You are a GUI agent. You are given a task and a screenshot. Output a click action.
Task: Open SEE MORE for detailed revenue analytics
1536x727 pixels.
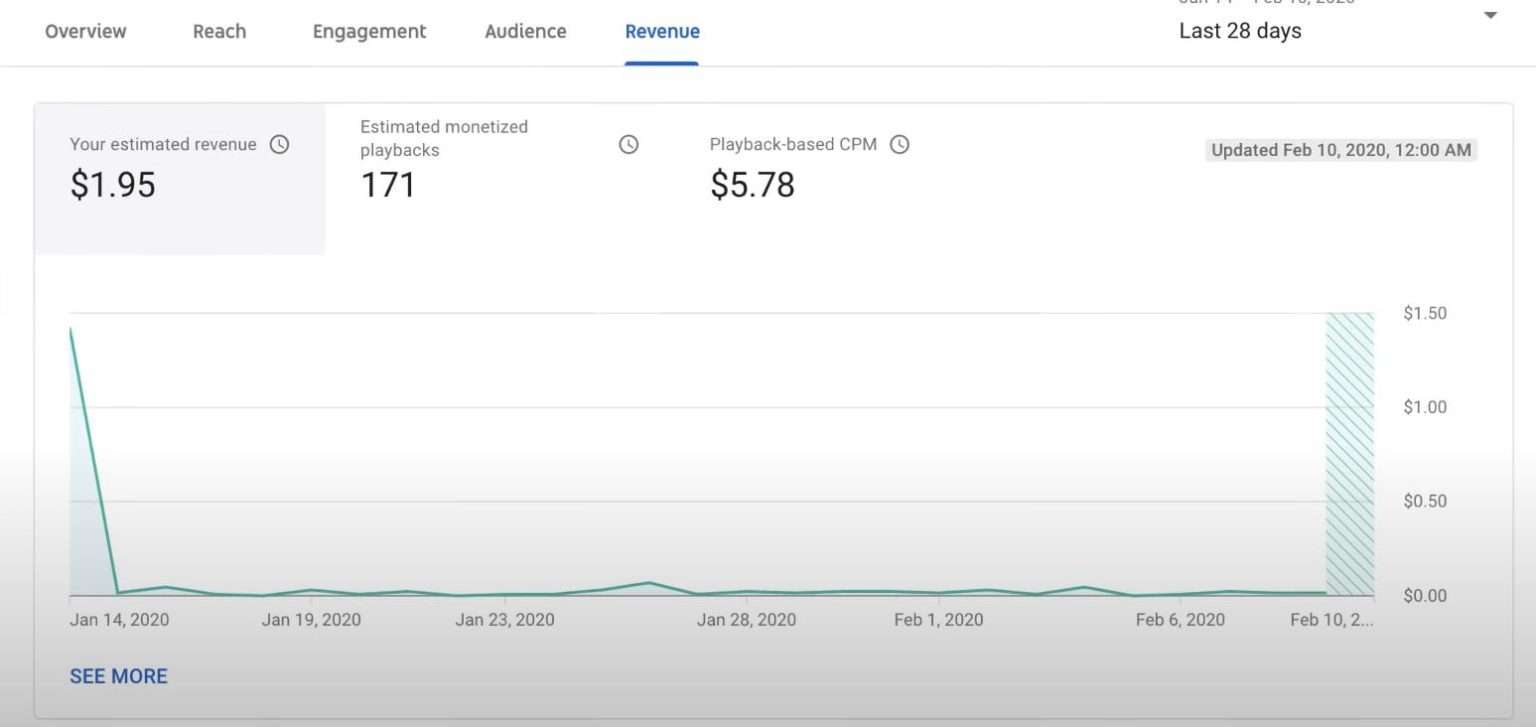(x=118, y=676)
